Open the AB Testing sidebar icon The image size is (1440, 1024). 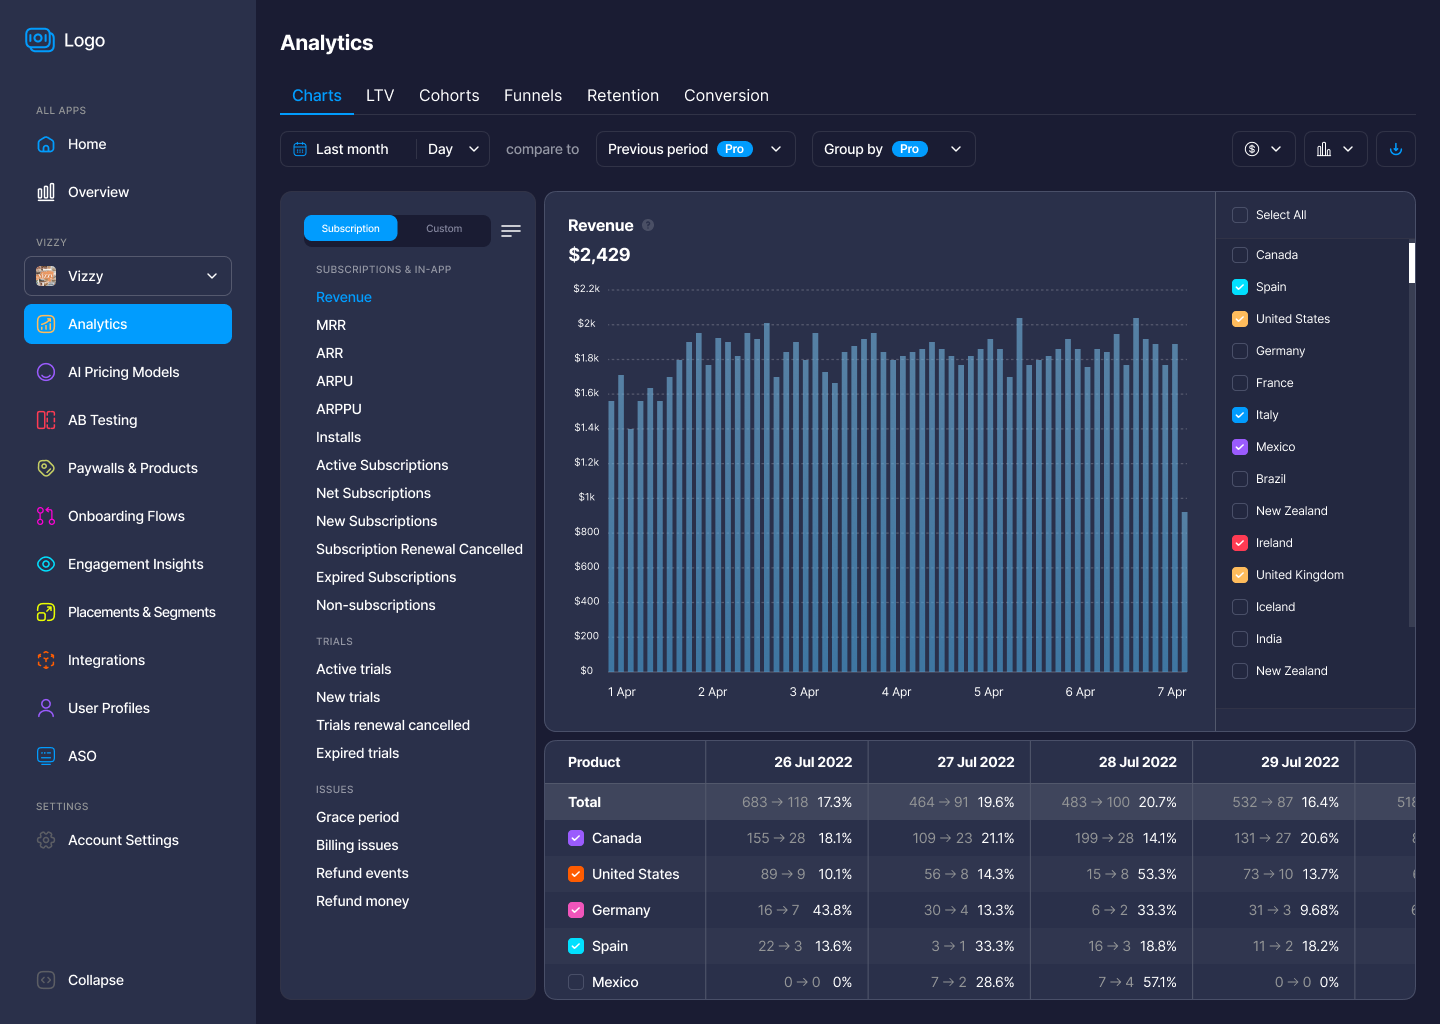pos(46,420)
